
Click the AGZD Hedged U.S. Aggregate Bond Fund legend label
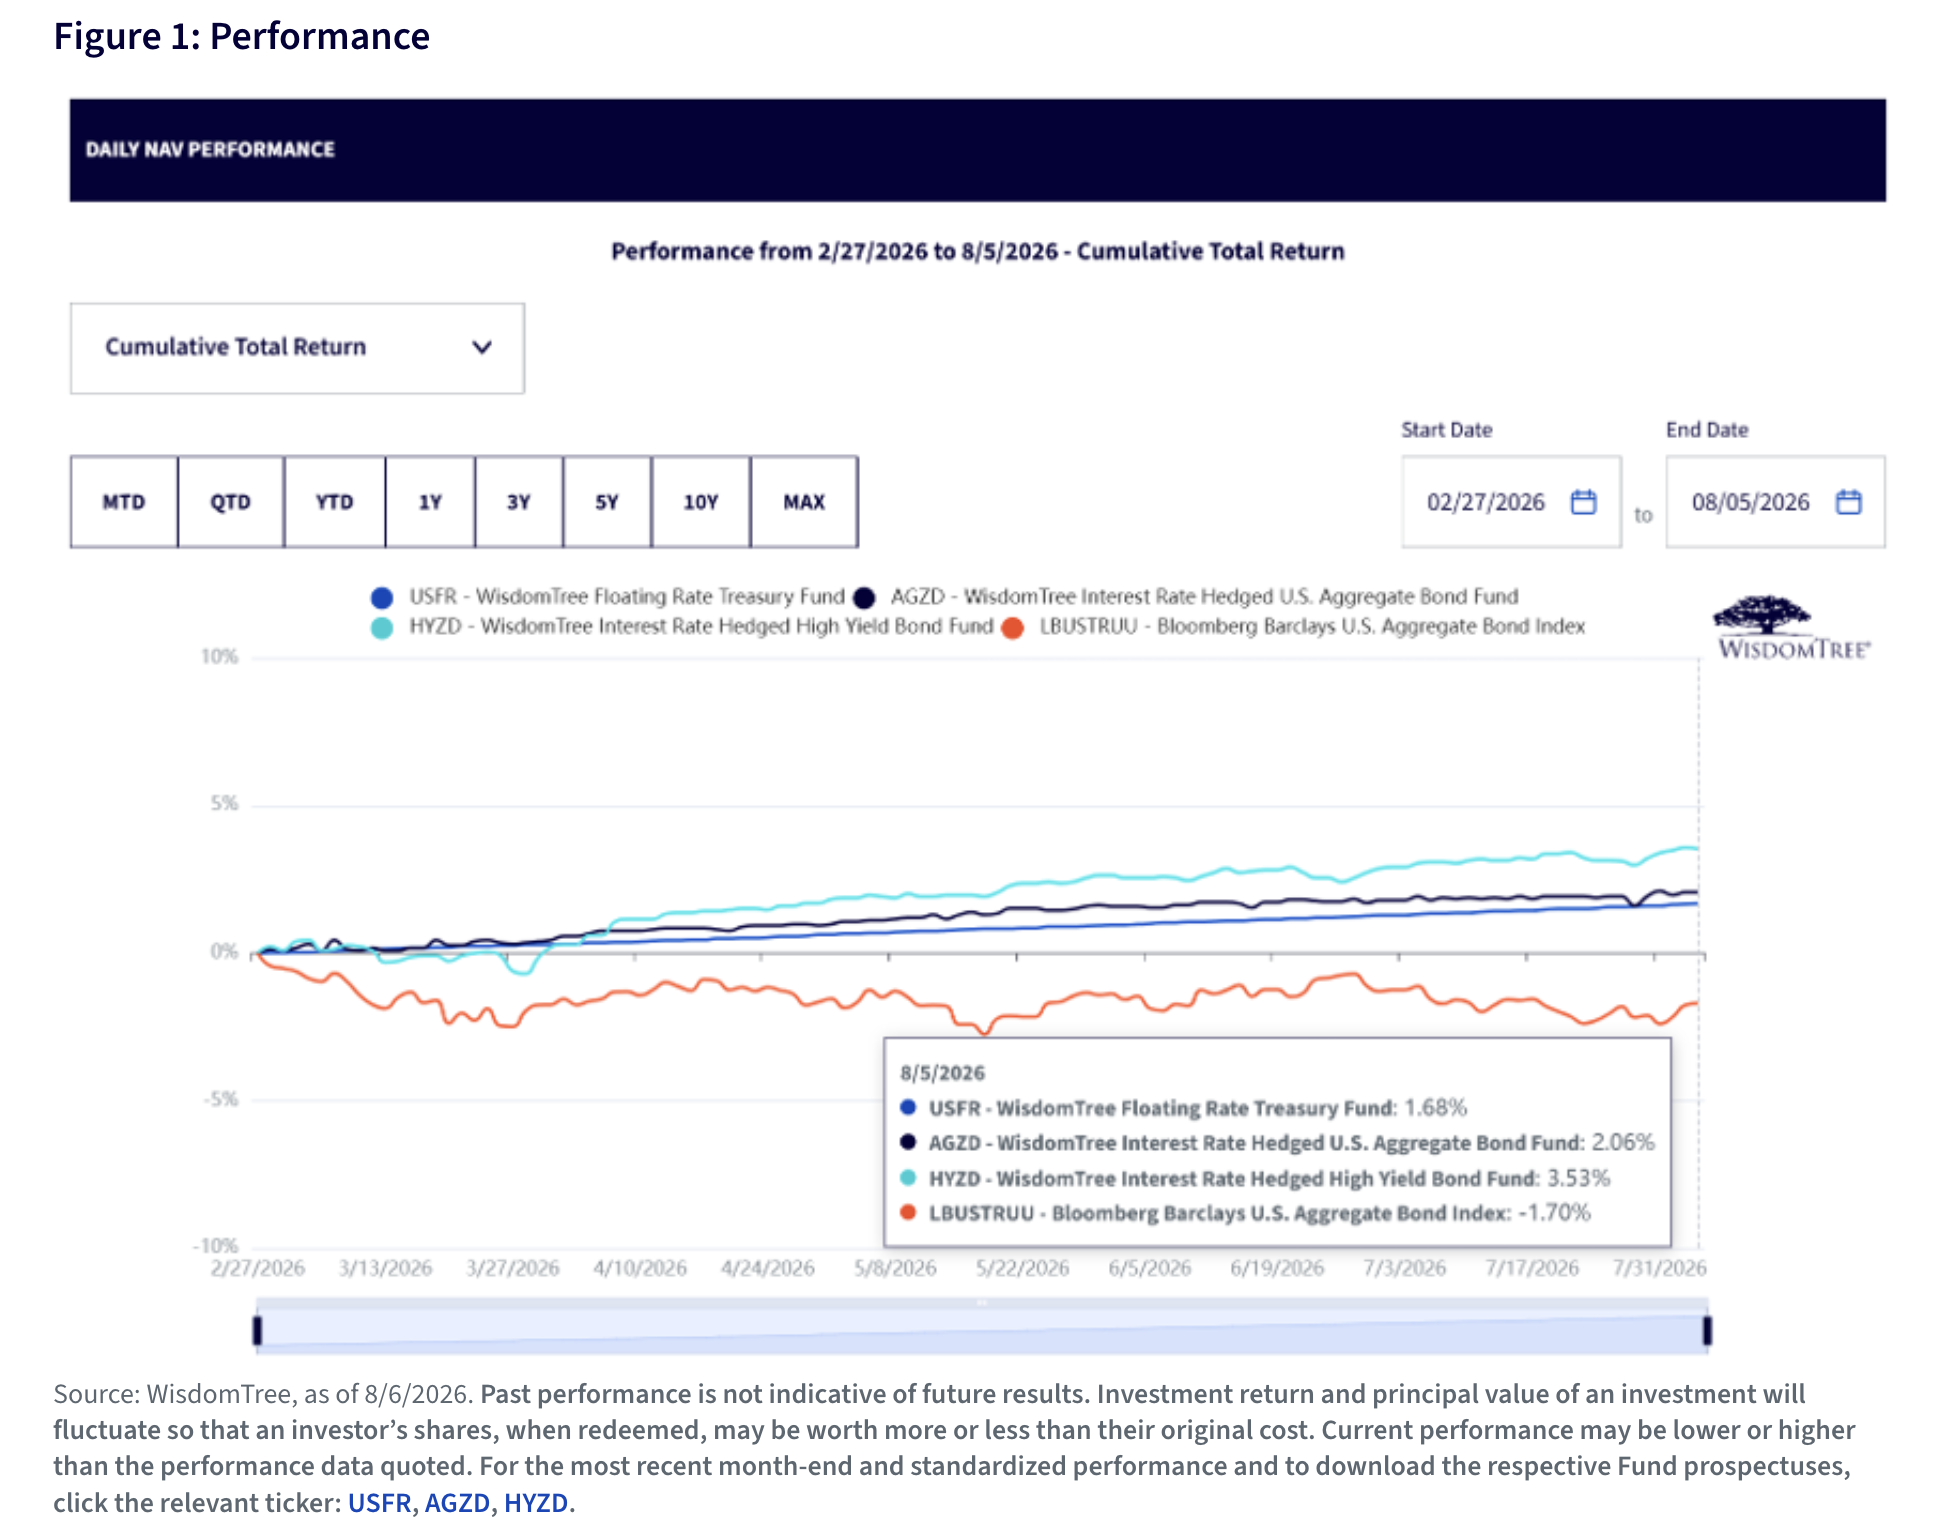coord(1205,597)
